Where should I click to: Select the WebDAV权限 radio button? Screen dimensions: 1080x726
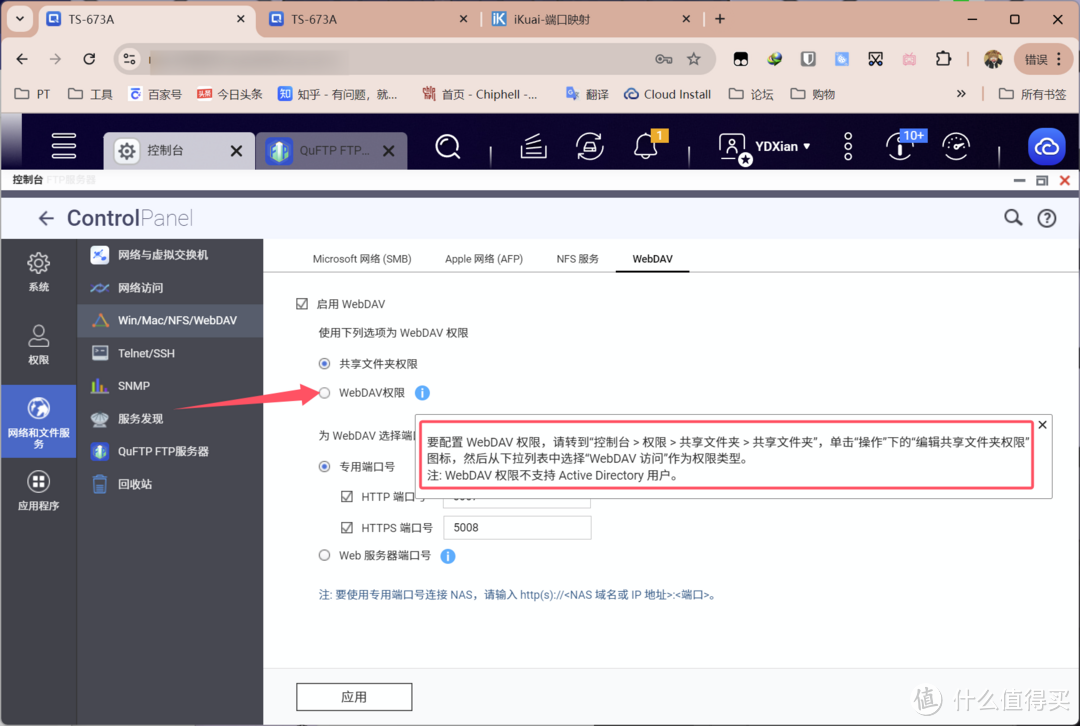[x=324, y=393]
